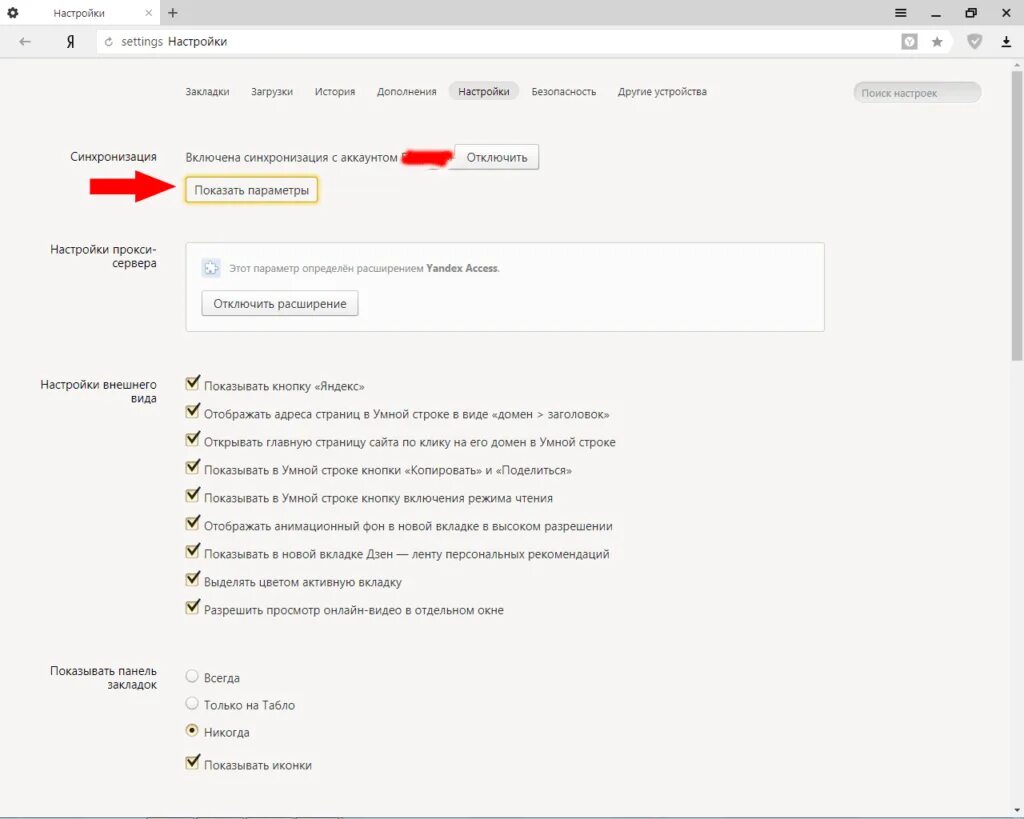Toggle «домен > заголовок» address display checkbox
Image resolution: width=1024 pixels, height=819 pixels.
192,411
